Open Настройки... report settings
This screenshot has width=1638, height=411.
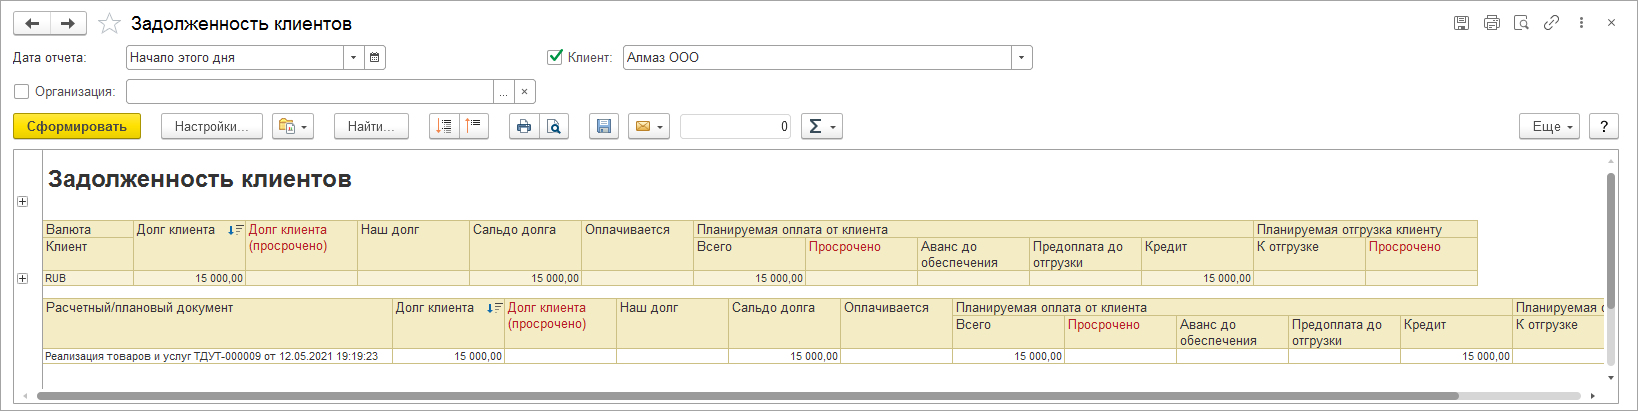(211, 126)
